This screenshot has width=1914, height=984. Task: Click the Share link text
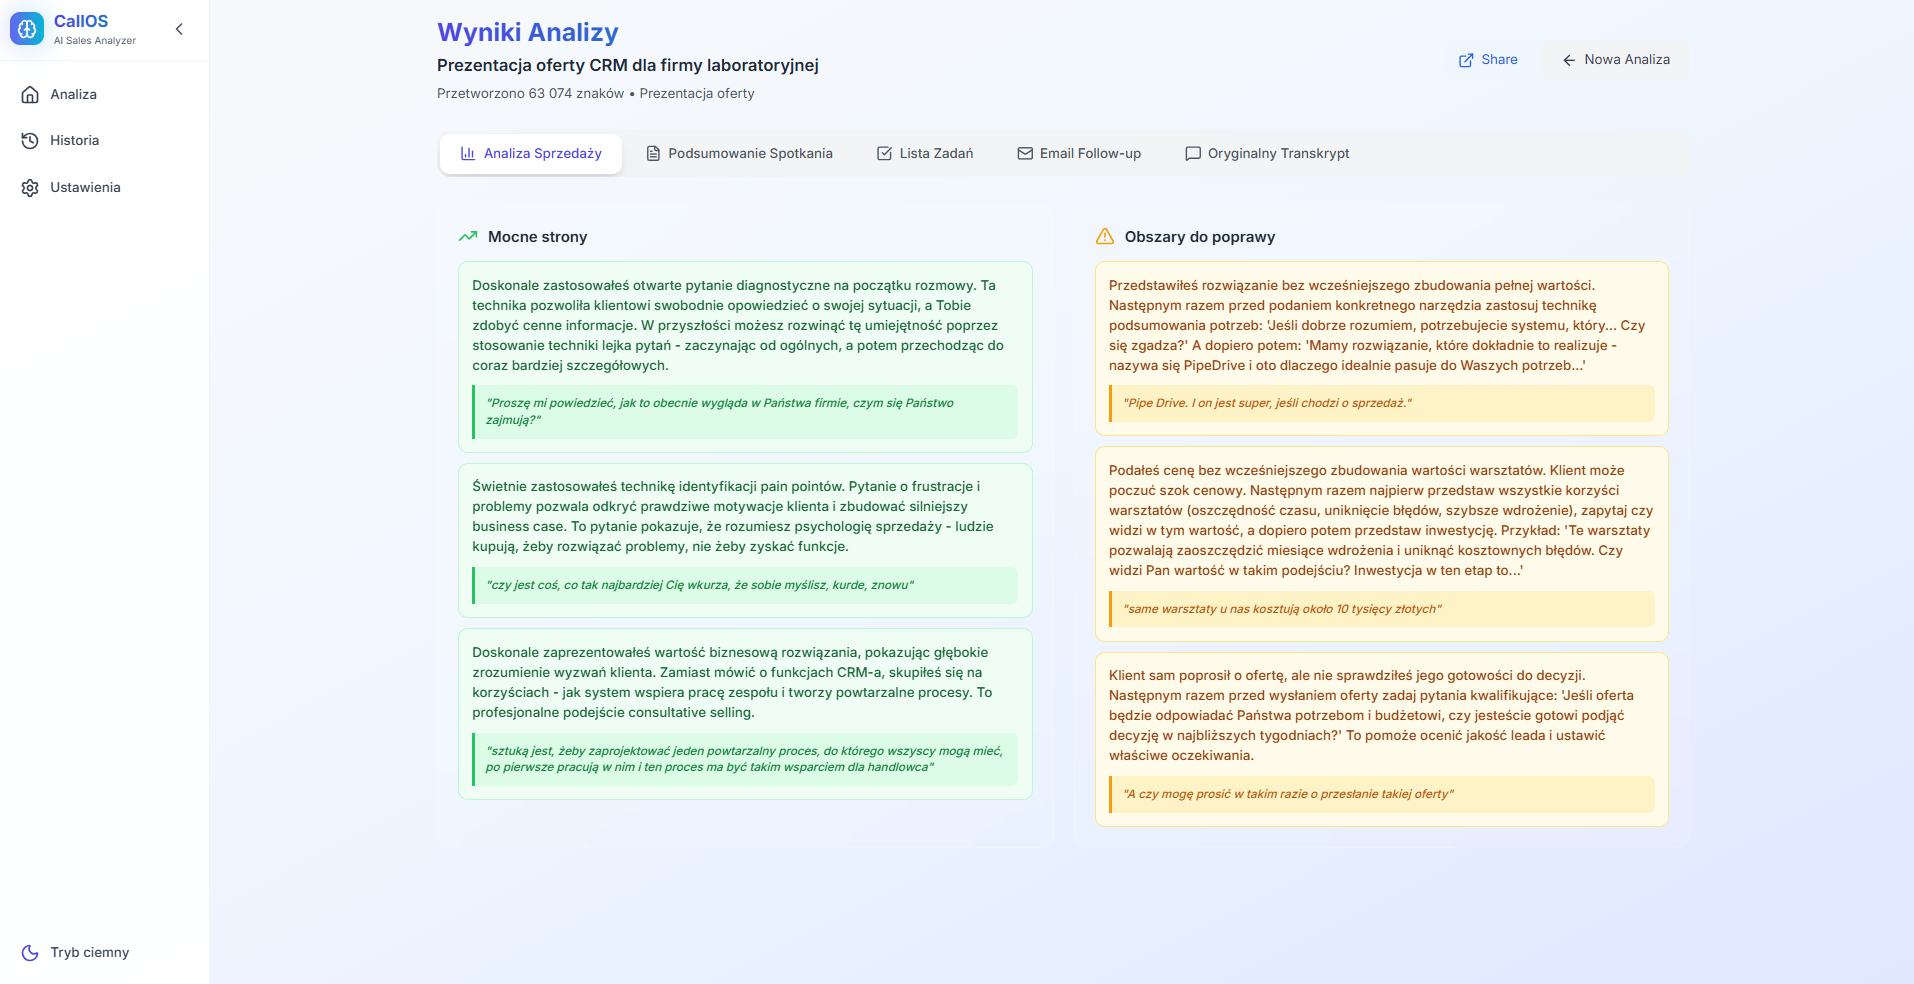pyautogui.click(x=1499, y=60)
